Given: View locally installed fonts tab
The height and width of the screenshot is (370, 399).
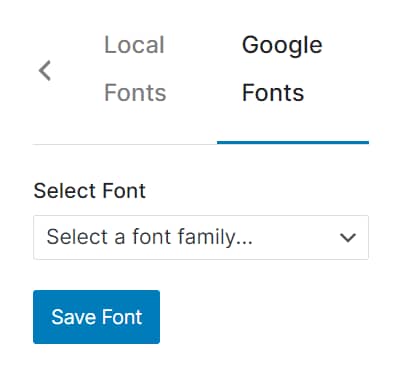Looking at the screenshot, I should click(135, 69).
